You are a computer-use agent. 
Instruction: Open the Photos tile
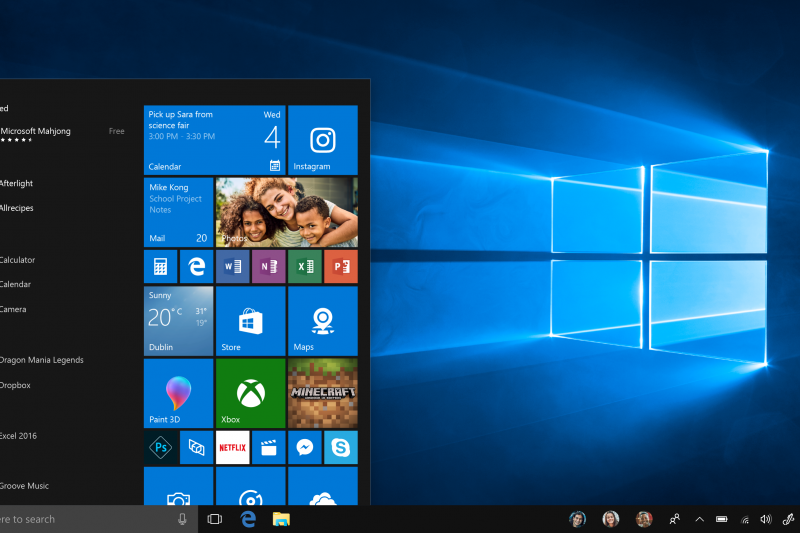click(x=287, y=212)
